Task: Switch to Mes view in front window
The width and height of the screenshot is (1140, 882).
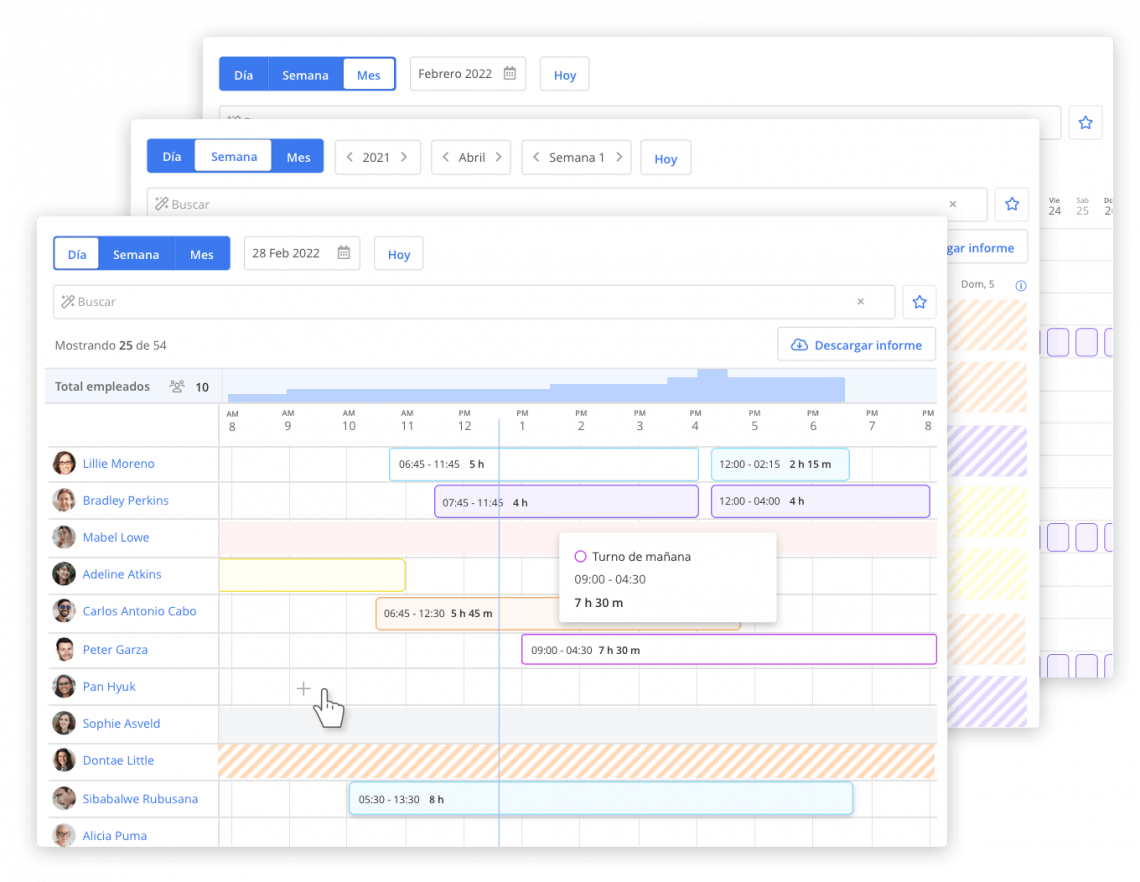Action: (x=202, y=254)
